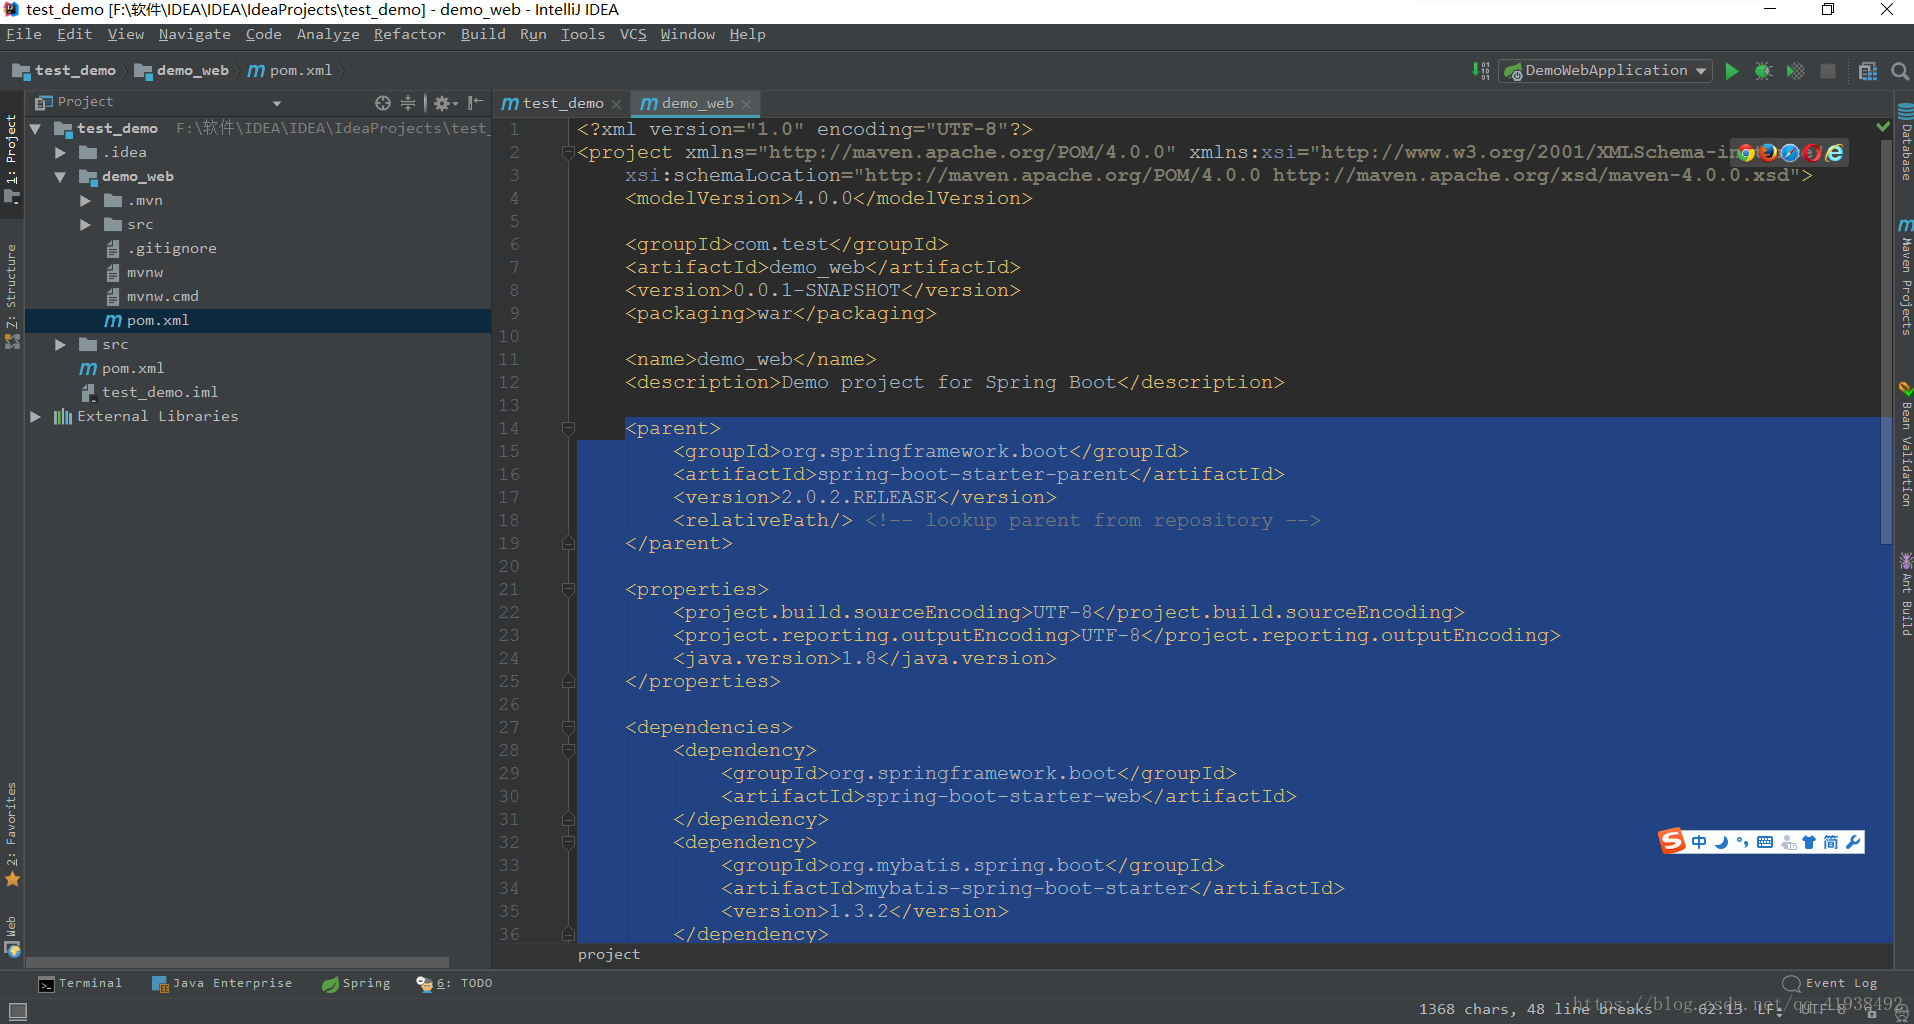Image resolution: width=1914 pixels, height=1024 pixels.
Task: Close the demo_web editor tab
Action: click(x=746, y=104)
